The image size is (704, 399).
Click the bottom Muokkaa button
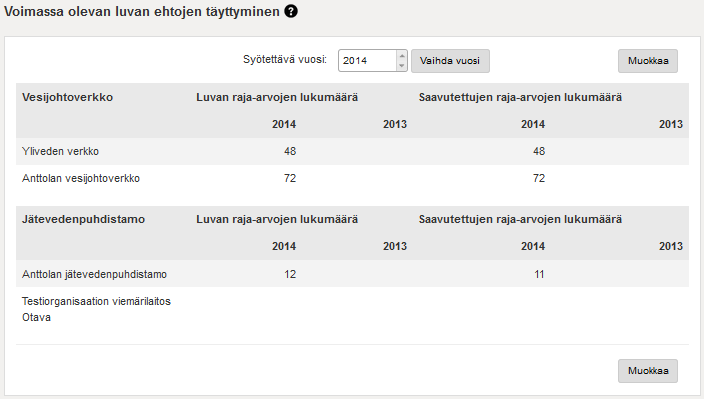pyautogui.click(x=648, y=371)
